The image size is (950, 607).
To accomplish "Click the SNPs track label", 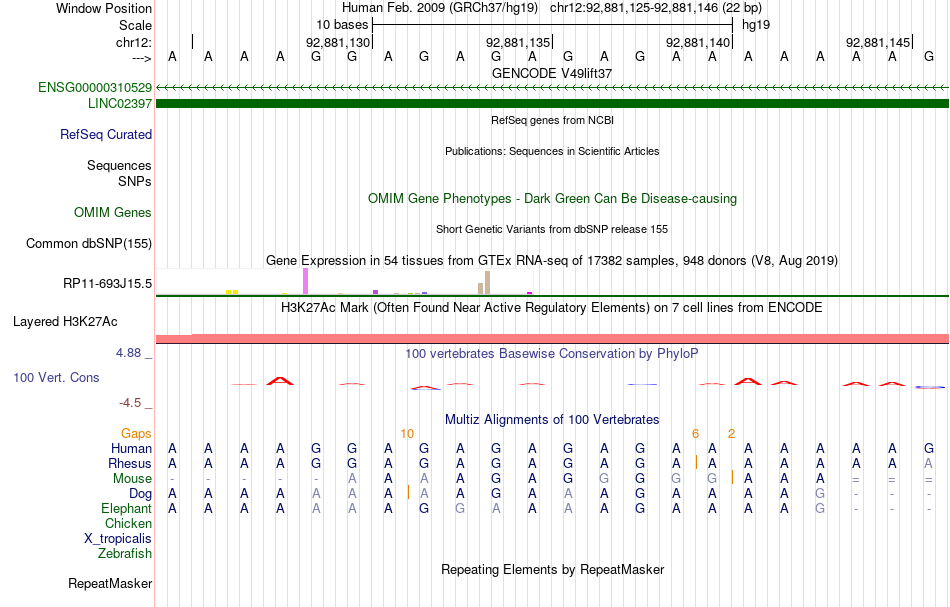I will [x=135, y=181].
